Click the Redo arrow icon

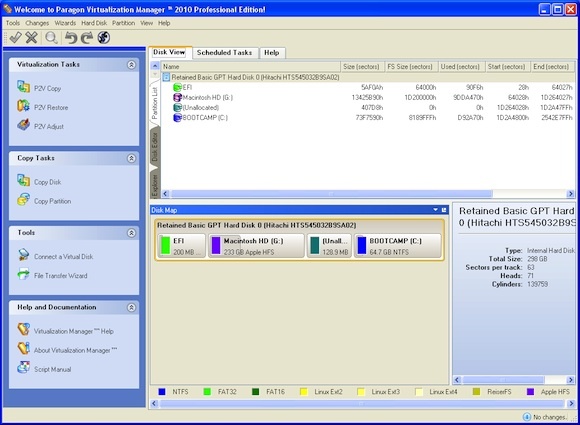tap(87, 37)
